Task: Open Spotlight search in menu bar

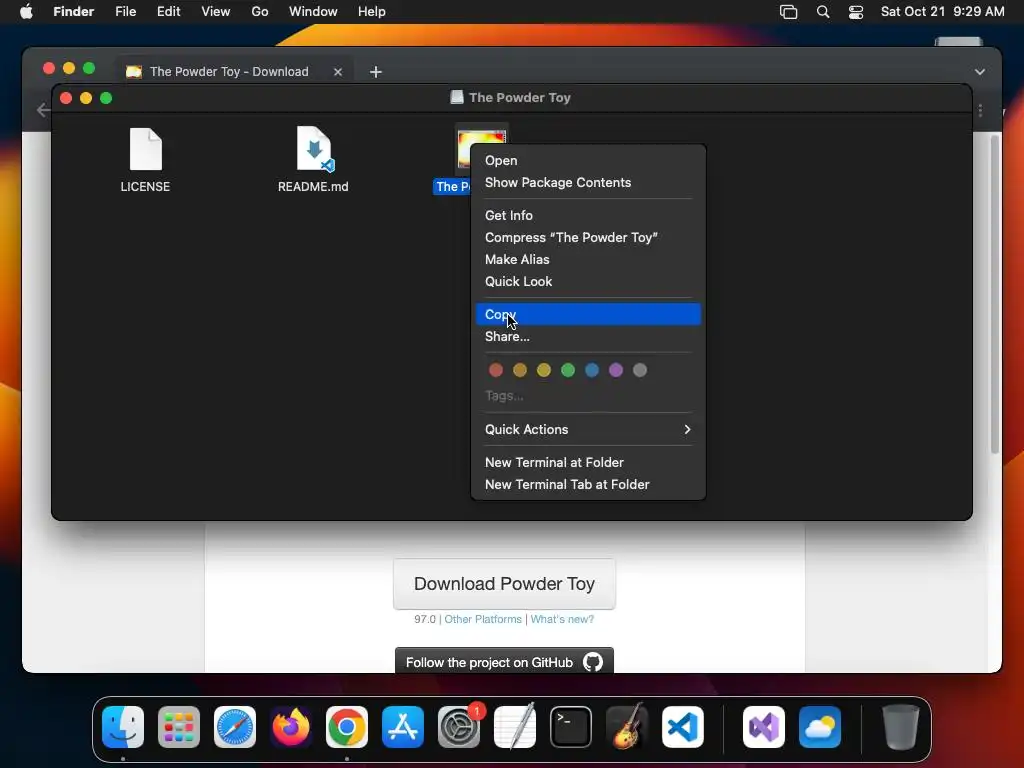Action: 823,12
